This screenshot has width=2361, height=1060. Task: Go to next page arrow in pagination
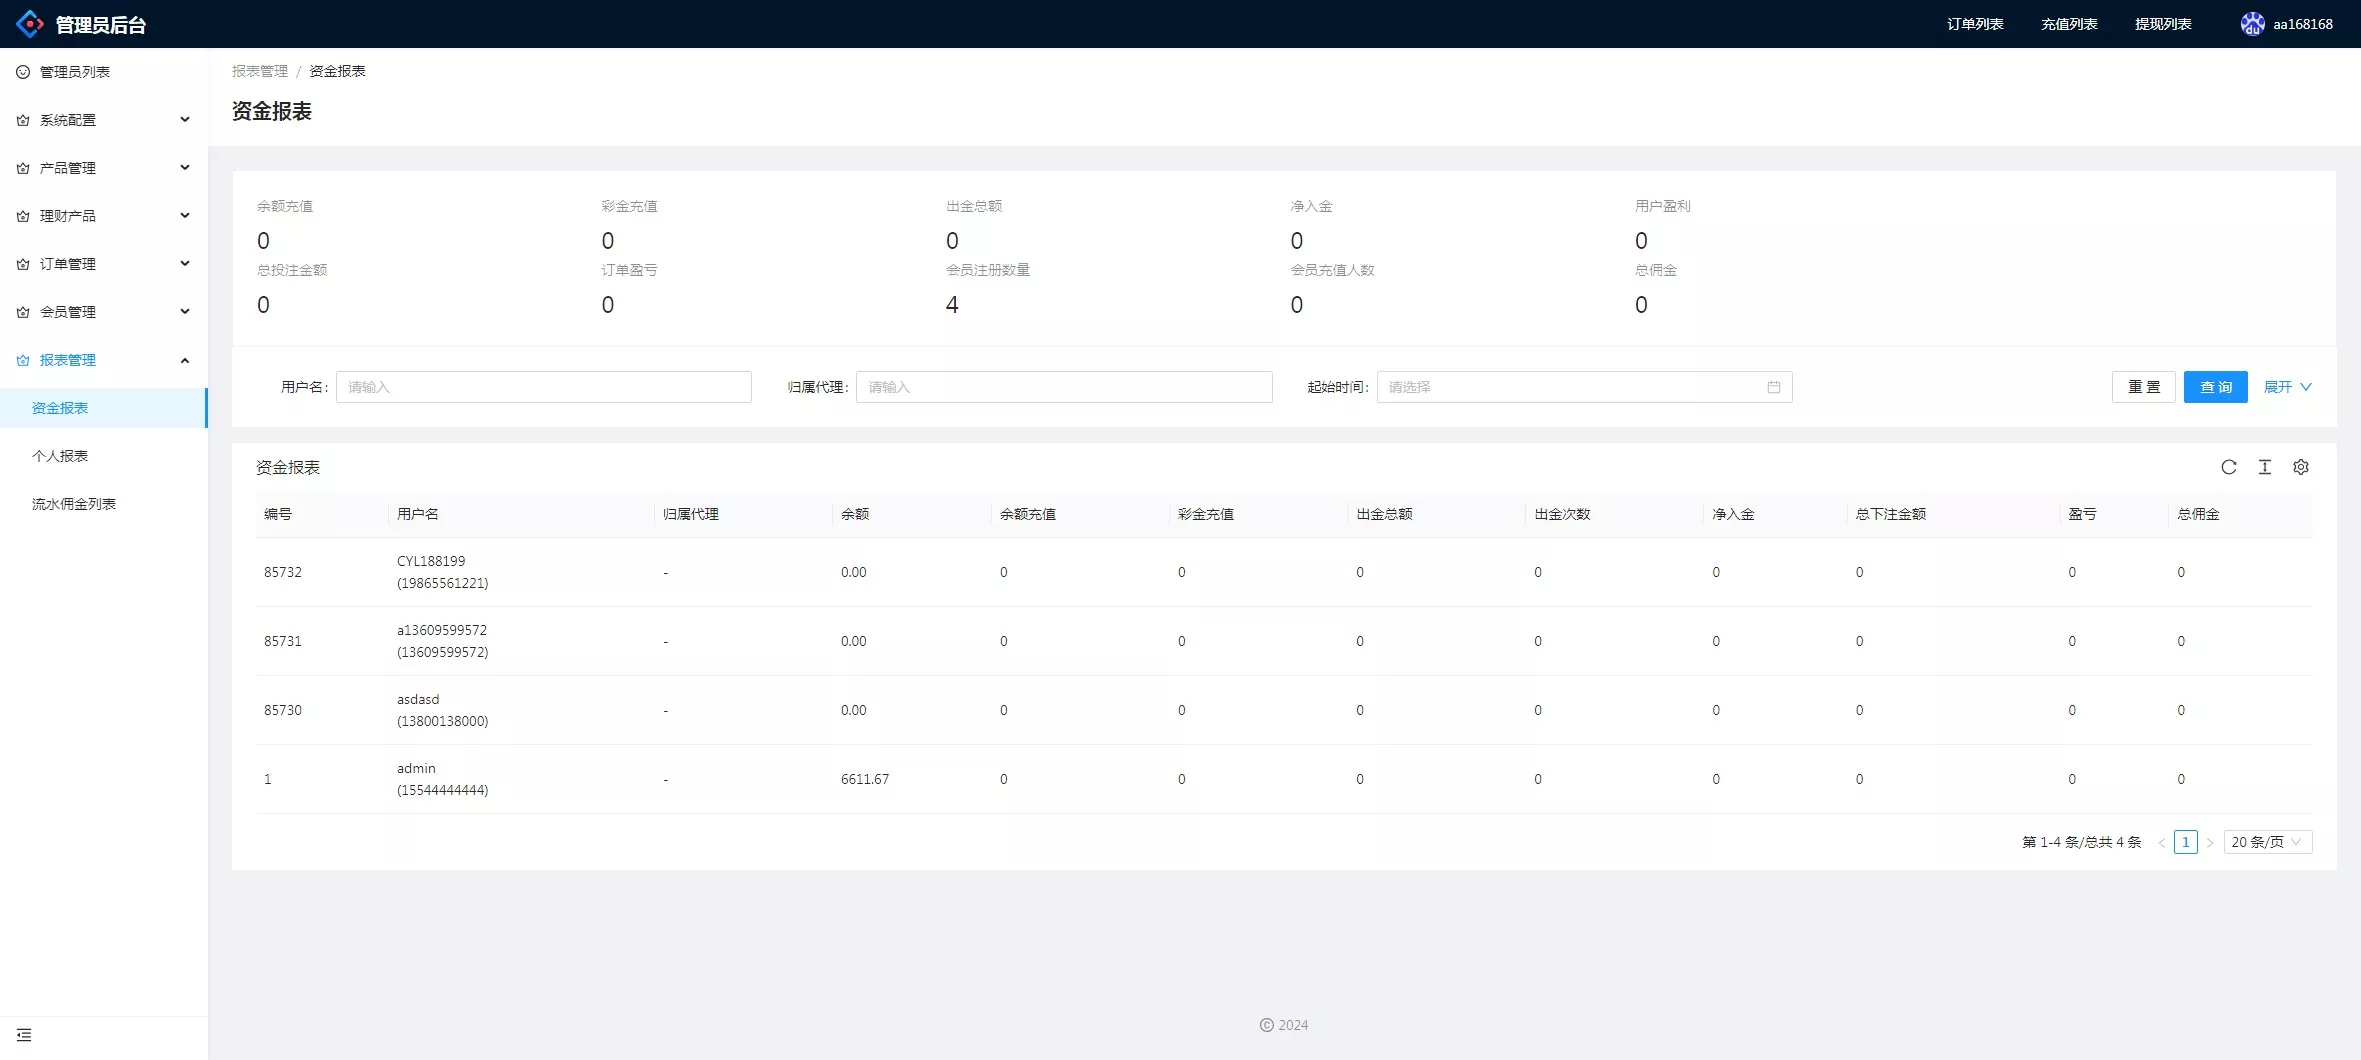(2209, 842)
